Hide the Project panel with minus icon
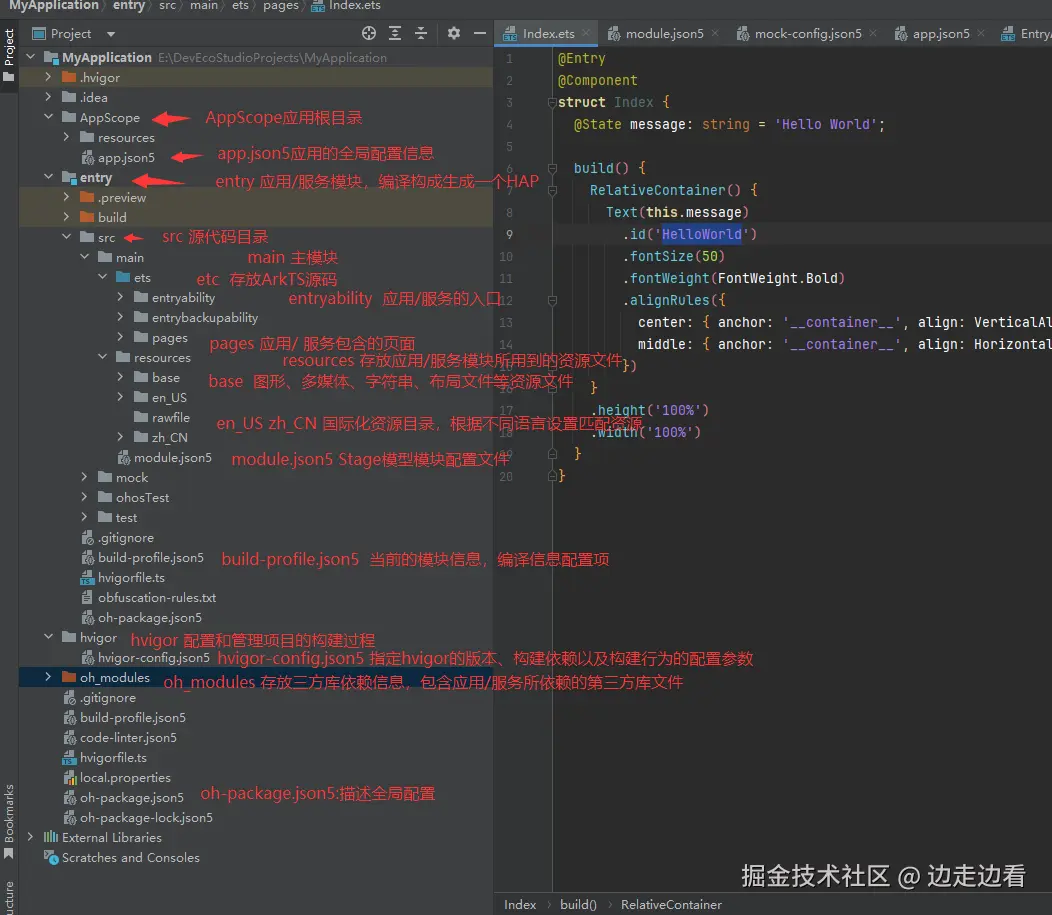The height and width of the screenshot is (915, 1052). tap(480, 34)
